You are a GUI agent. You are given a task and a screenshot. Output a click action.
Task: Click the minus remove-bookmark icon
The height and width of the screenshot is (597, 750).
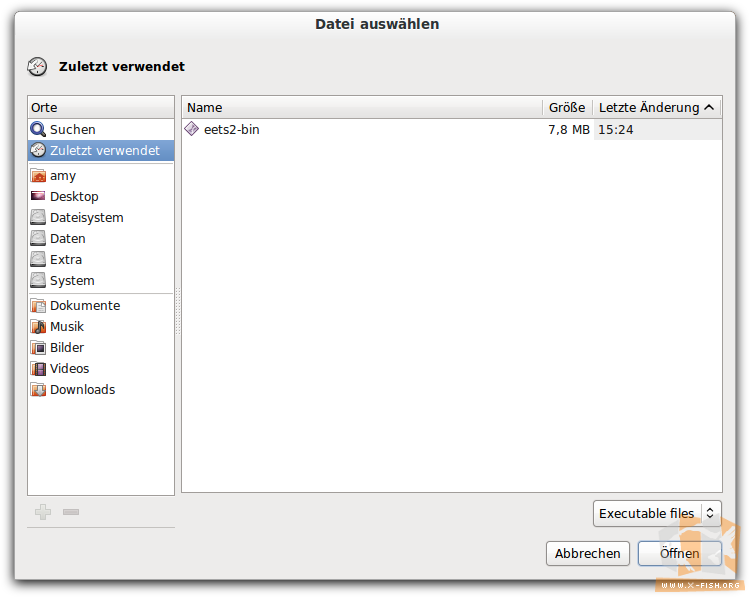(71, 512)
